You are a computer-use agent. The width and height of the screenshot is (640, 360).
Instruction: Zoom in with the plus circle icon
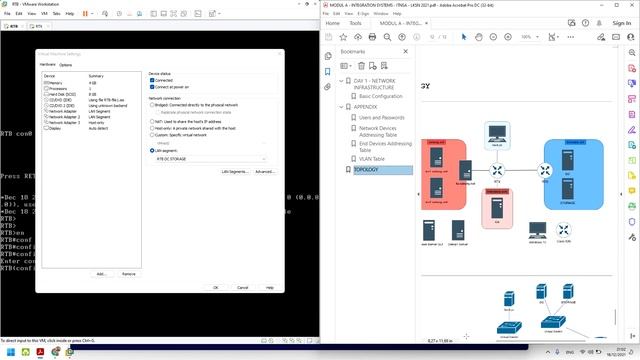click(508, 37)
